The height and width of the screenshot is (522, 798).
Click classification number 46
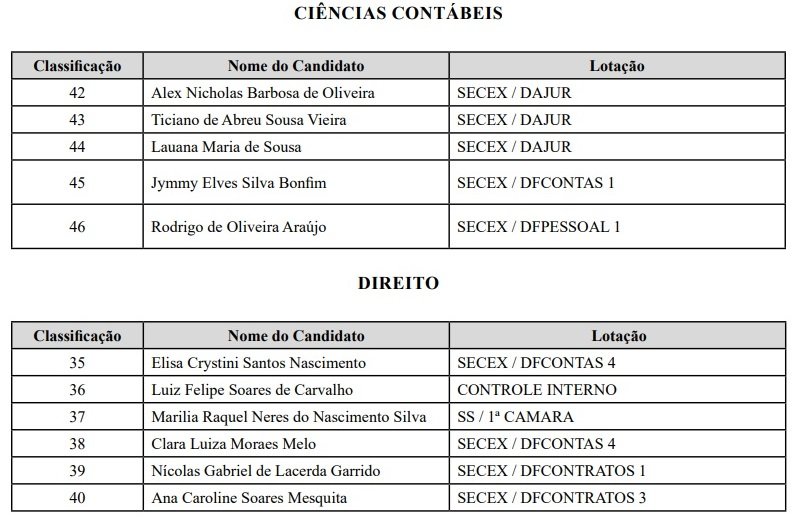[77, 227]
